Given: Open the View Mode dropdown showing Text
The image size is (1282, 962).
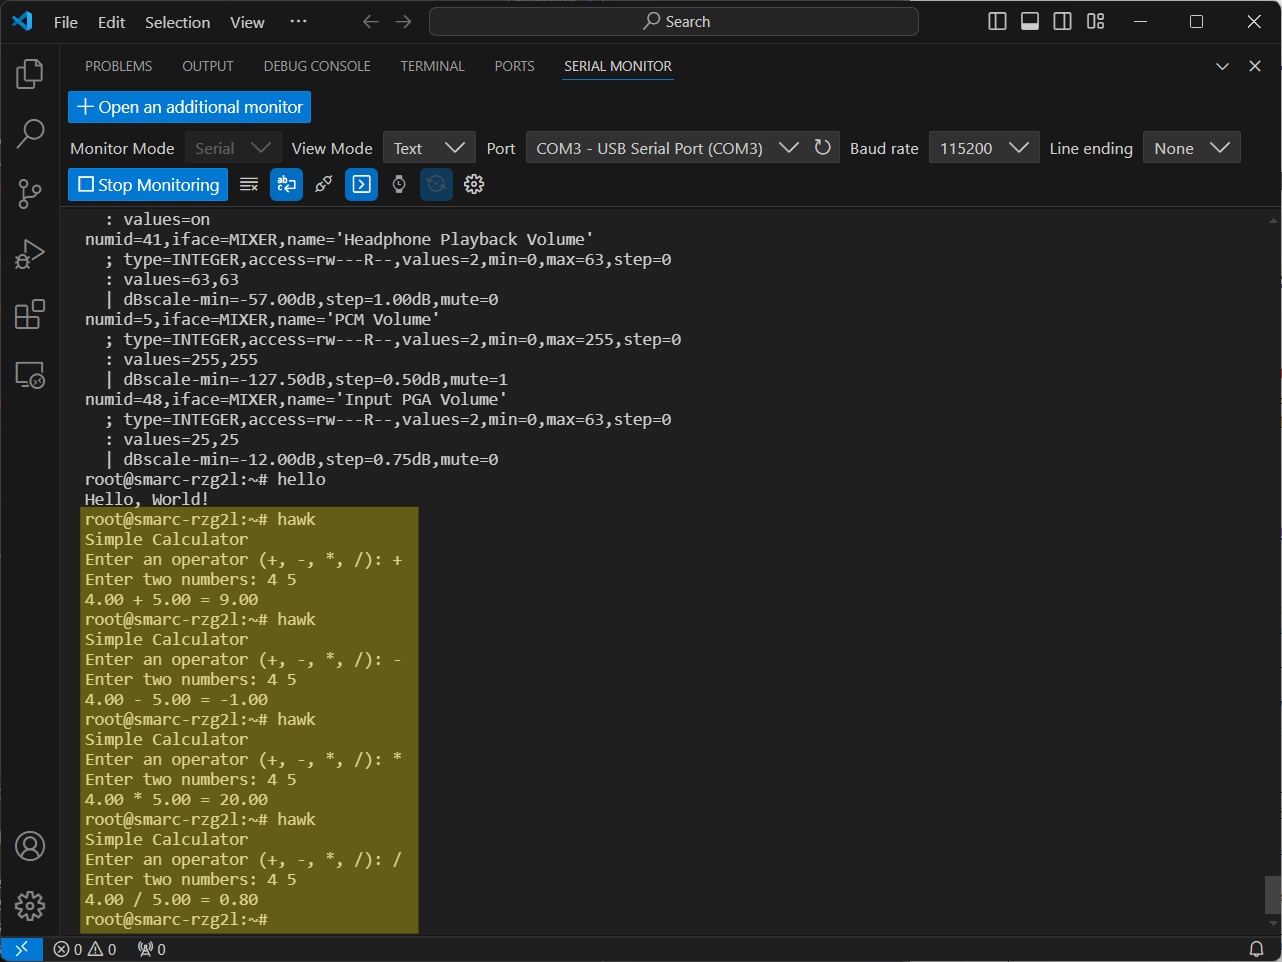Looking at the screenshot, I should (429, 148).
